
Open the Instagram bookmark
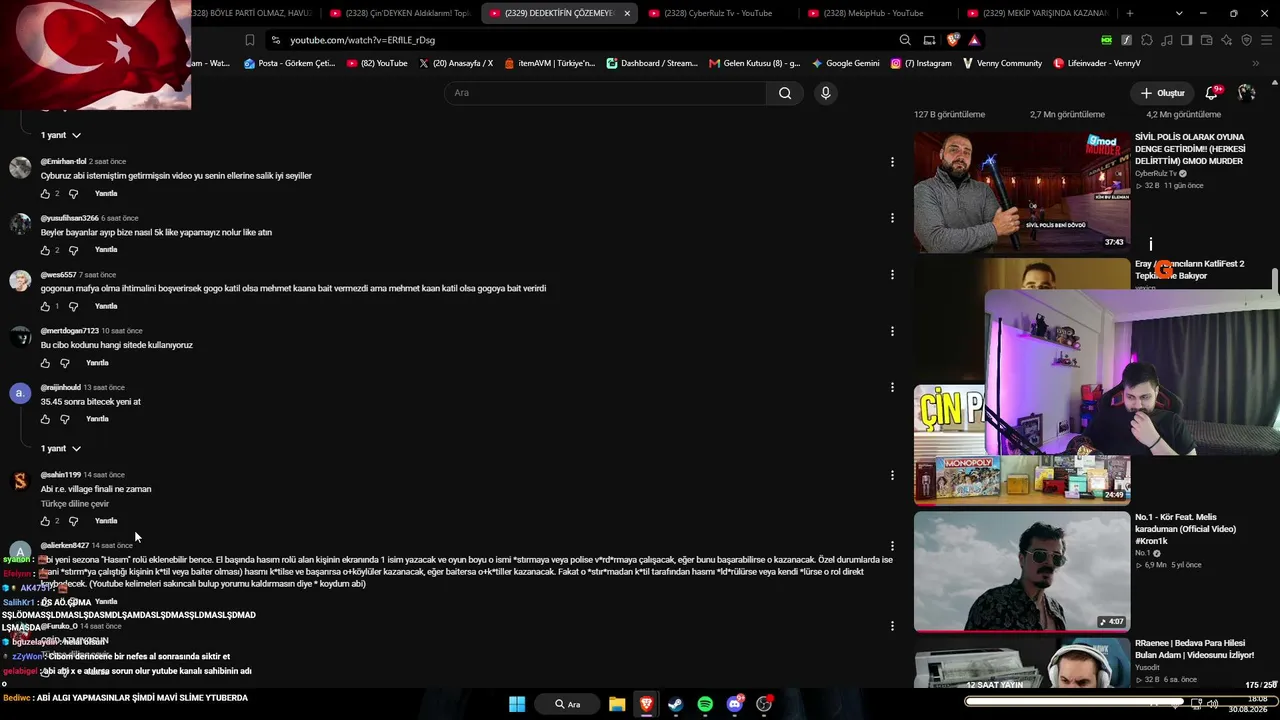(x=922, y=63)
